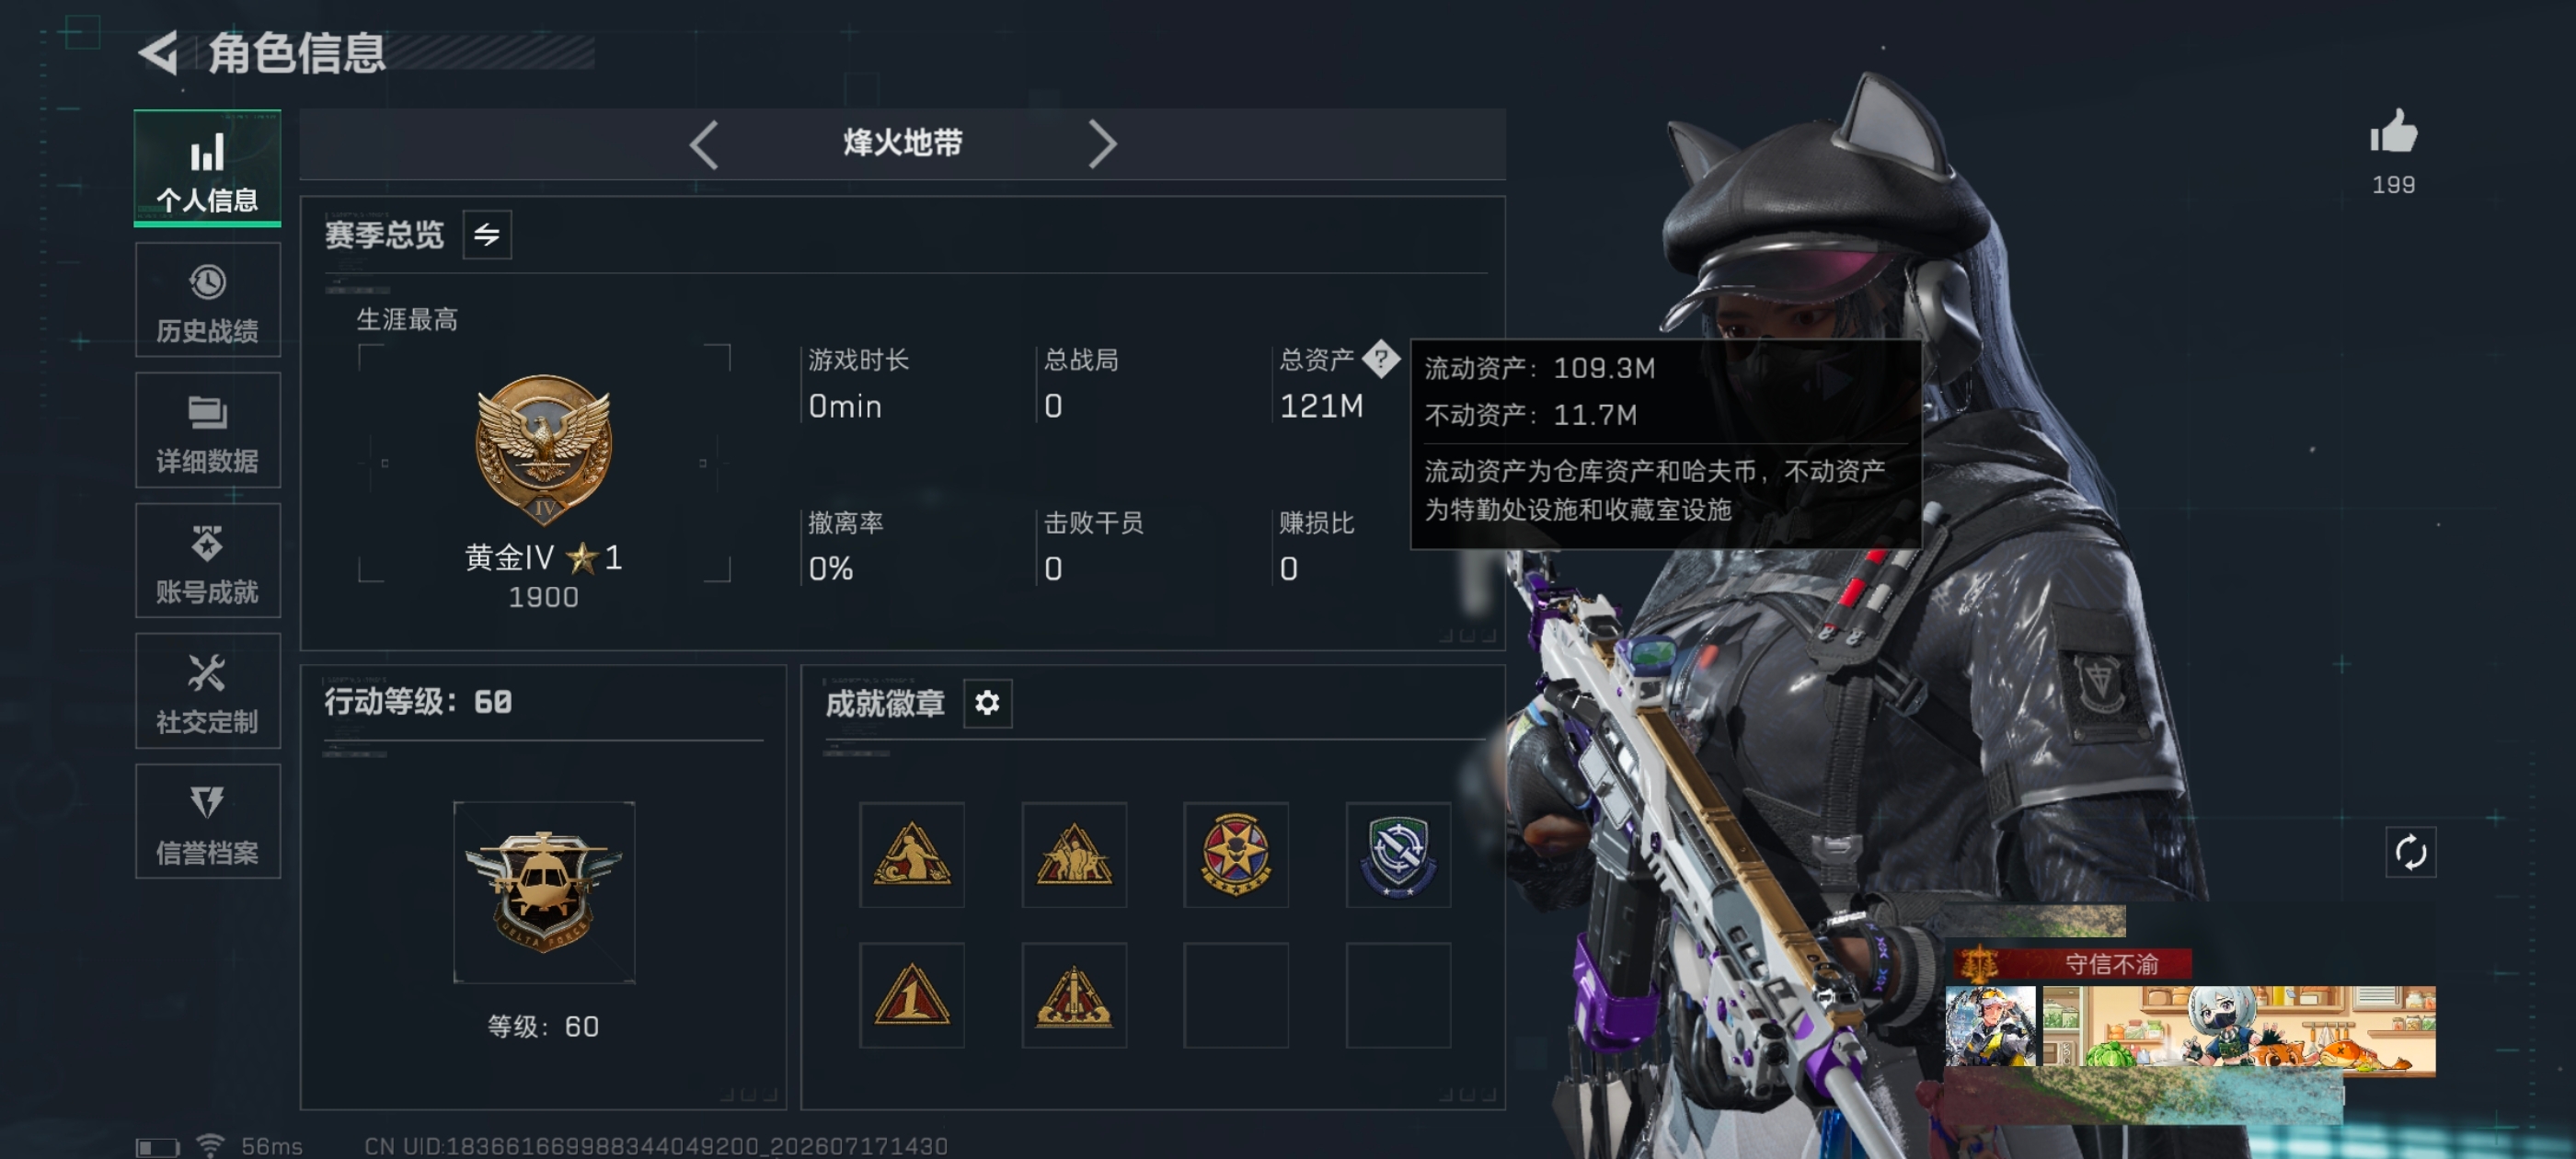Image resolution: width=2576 pixels, height=1159 pixels.
Task: Click the 守信不渝 title banner
Action: pyautogui.click(x=2072, y=964)
